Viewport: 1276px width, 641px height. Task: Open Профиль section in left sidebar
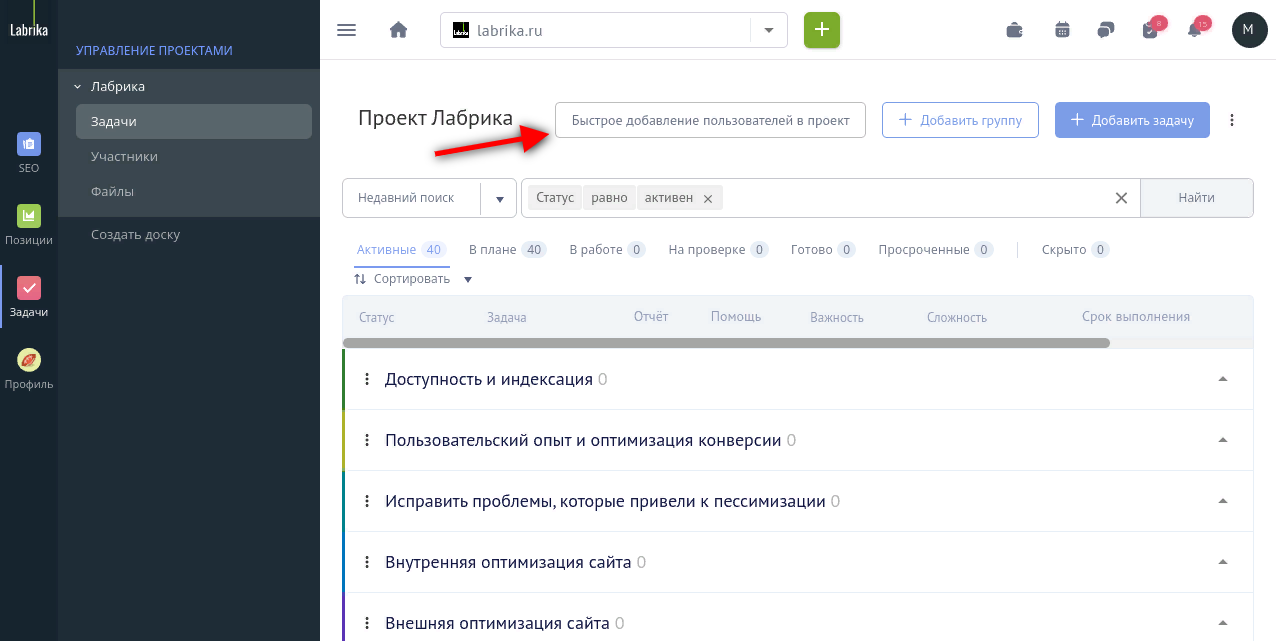coord(29,369)
